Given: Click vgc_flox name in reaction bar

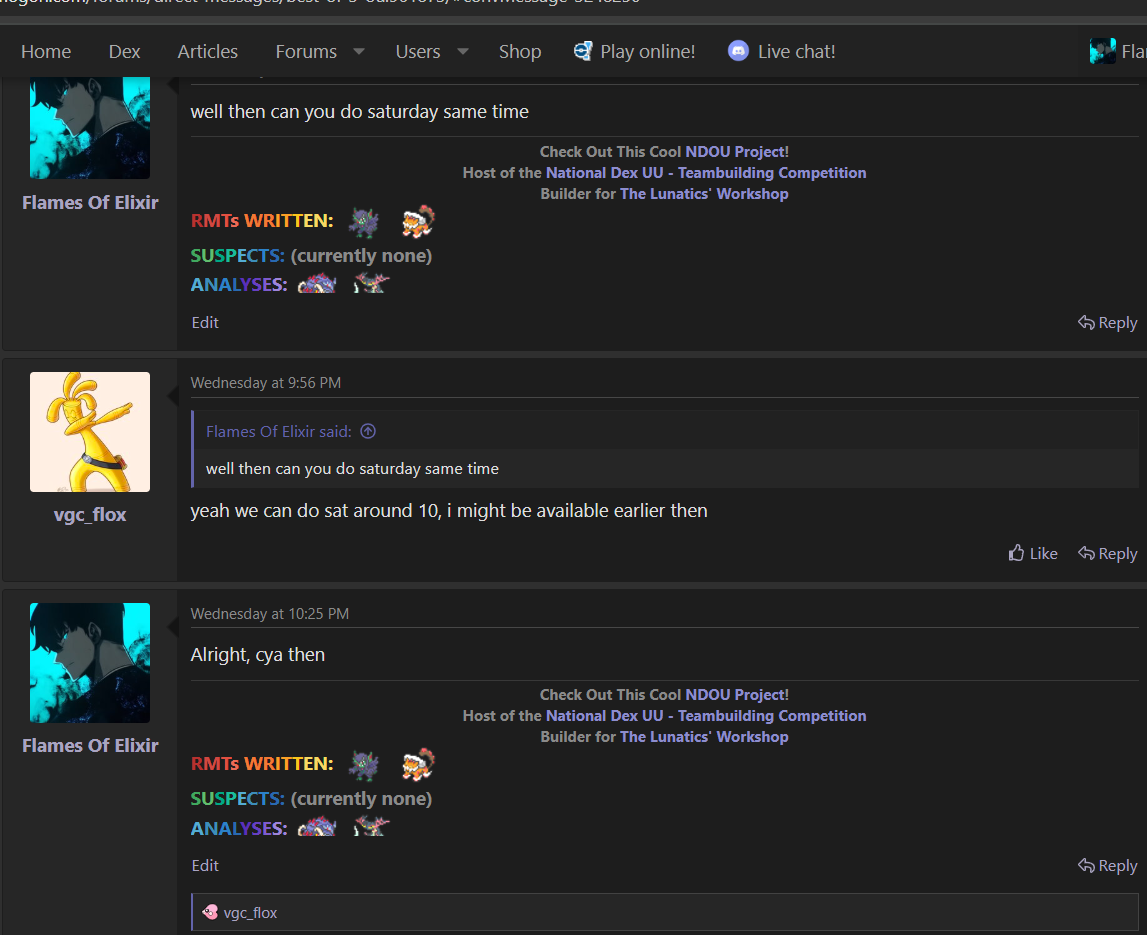Looking at the screenshot, I should pyautogui.click(x=250, y=912).
